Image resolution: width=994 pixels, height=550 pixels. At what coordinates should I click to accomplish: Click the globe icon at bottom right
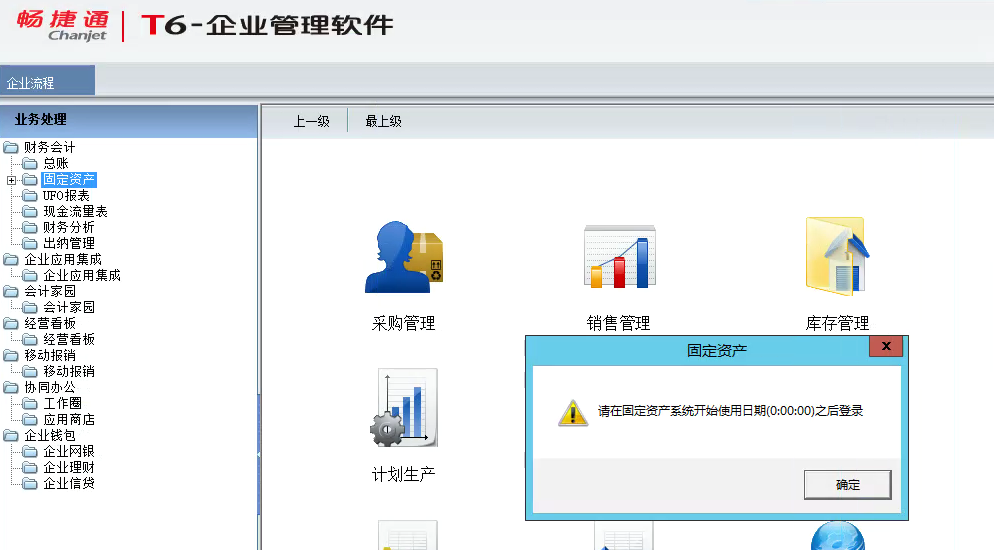pyautogui.click(x=837, y=535)
